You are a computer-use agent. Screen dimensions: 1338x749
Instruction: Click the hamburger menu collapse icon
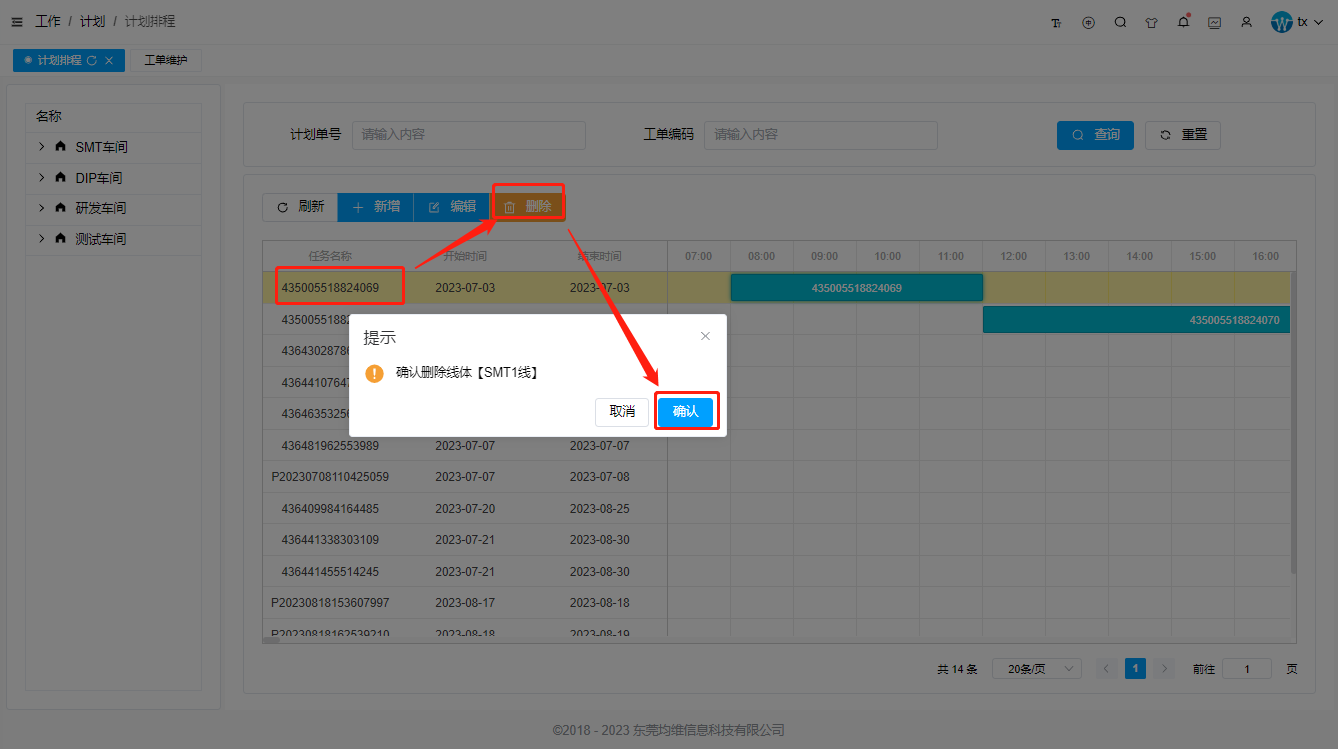point(17,22)
